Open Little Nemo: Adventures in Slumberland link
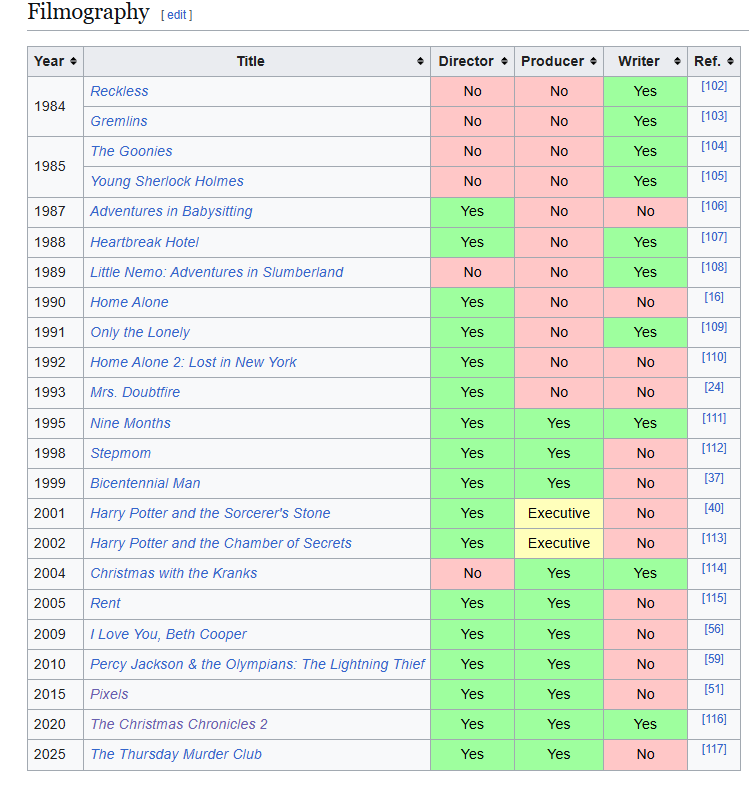The height and width of the screenshot is (785, 749). pyautogui.click(x=217, y=272)
